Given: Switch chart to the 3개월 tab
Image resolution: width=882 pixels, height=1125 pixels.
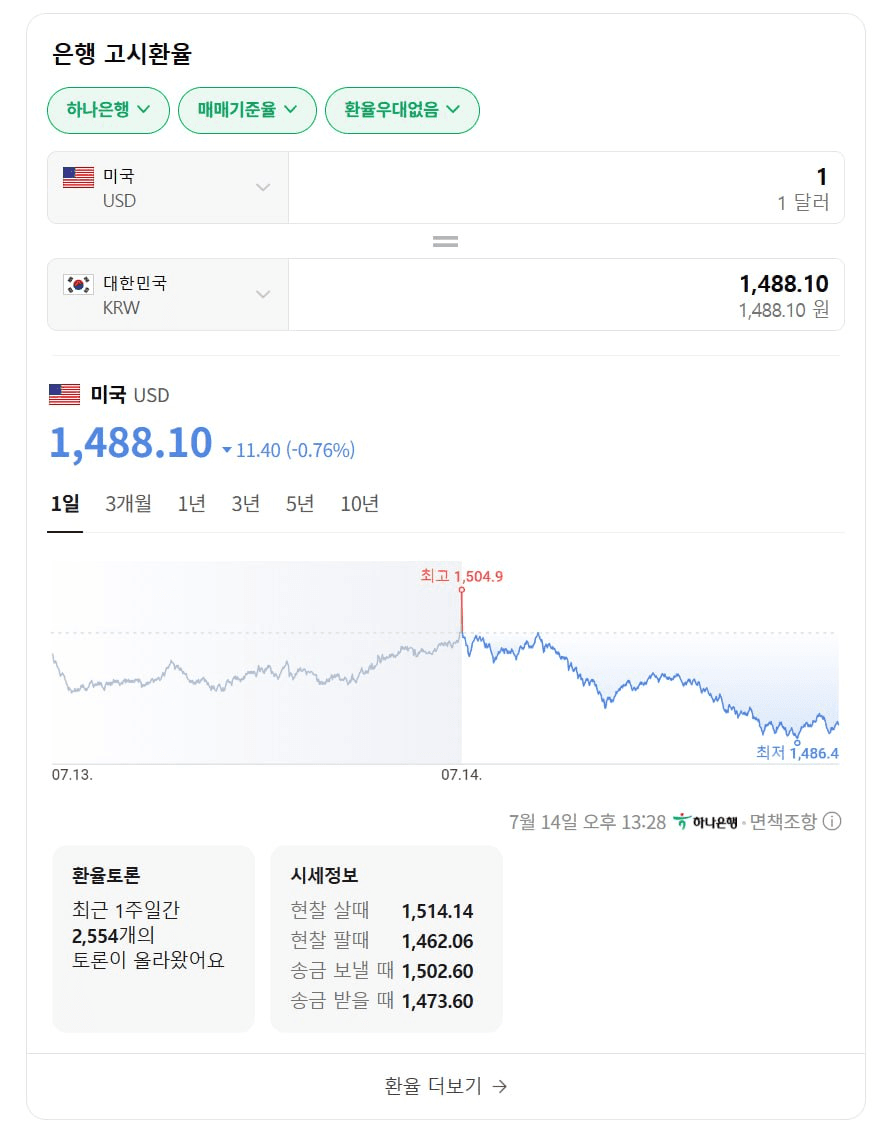Looking at the screenshot, I should pos(128,504).
